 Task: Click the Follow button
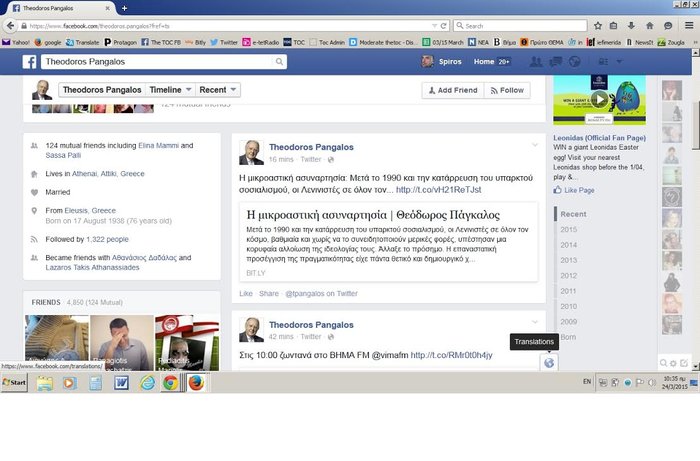[x=507, y=90]
